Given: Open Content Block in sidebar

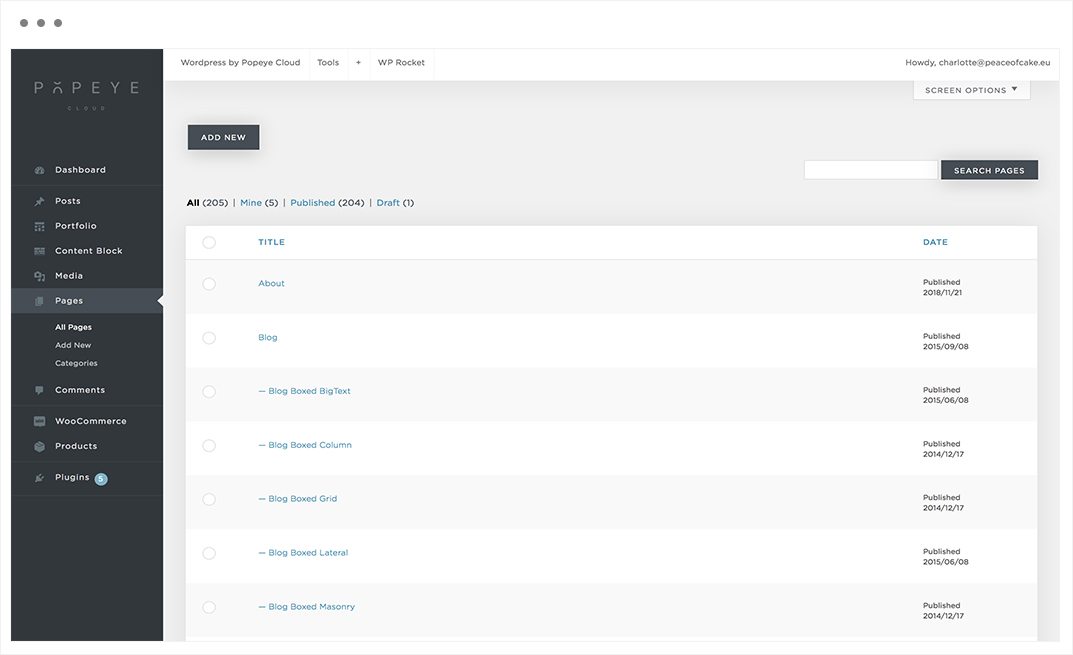Looking at the screenshot, I should [x=88, y=251].
